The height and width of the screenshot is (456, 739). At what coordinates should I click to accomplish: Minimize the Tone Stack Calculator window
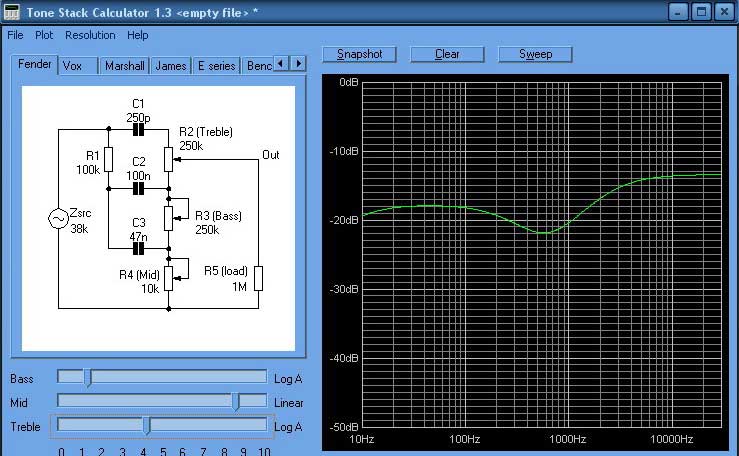coord(678,12)
